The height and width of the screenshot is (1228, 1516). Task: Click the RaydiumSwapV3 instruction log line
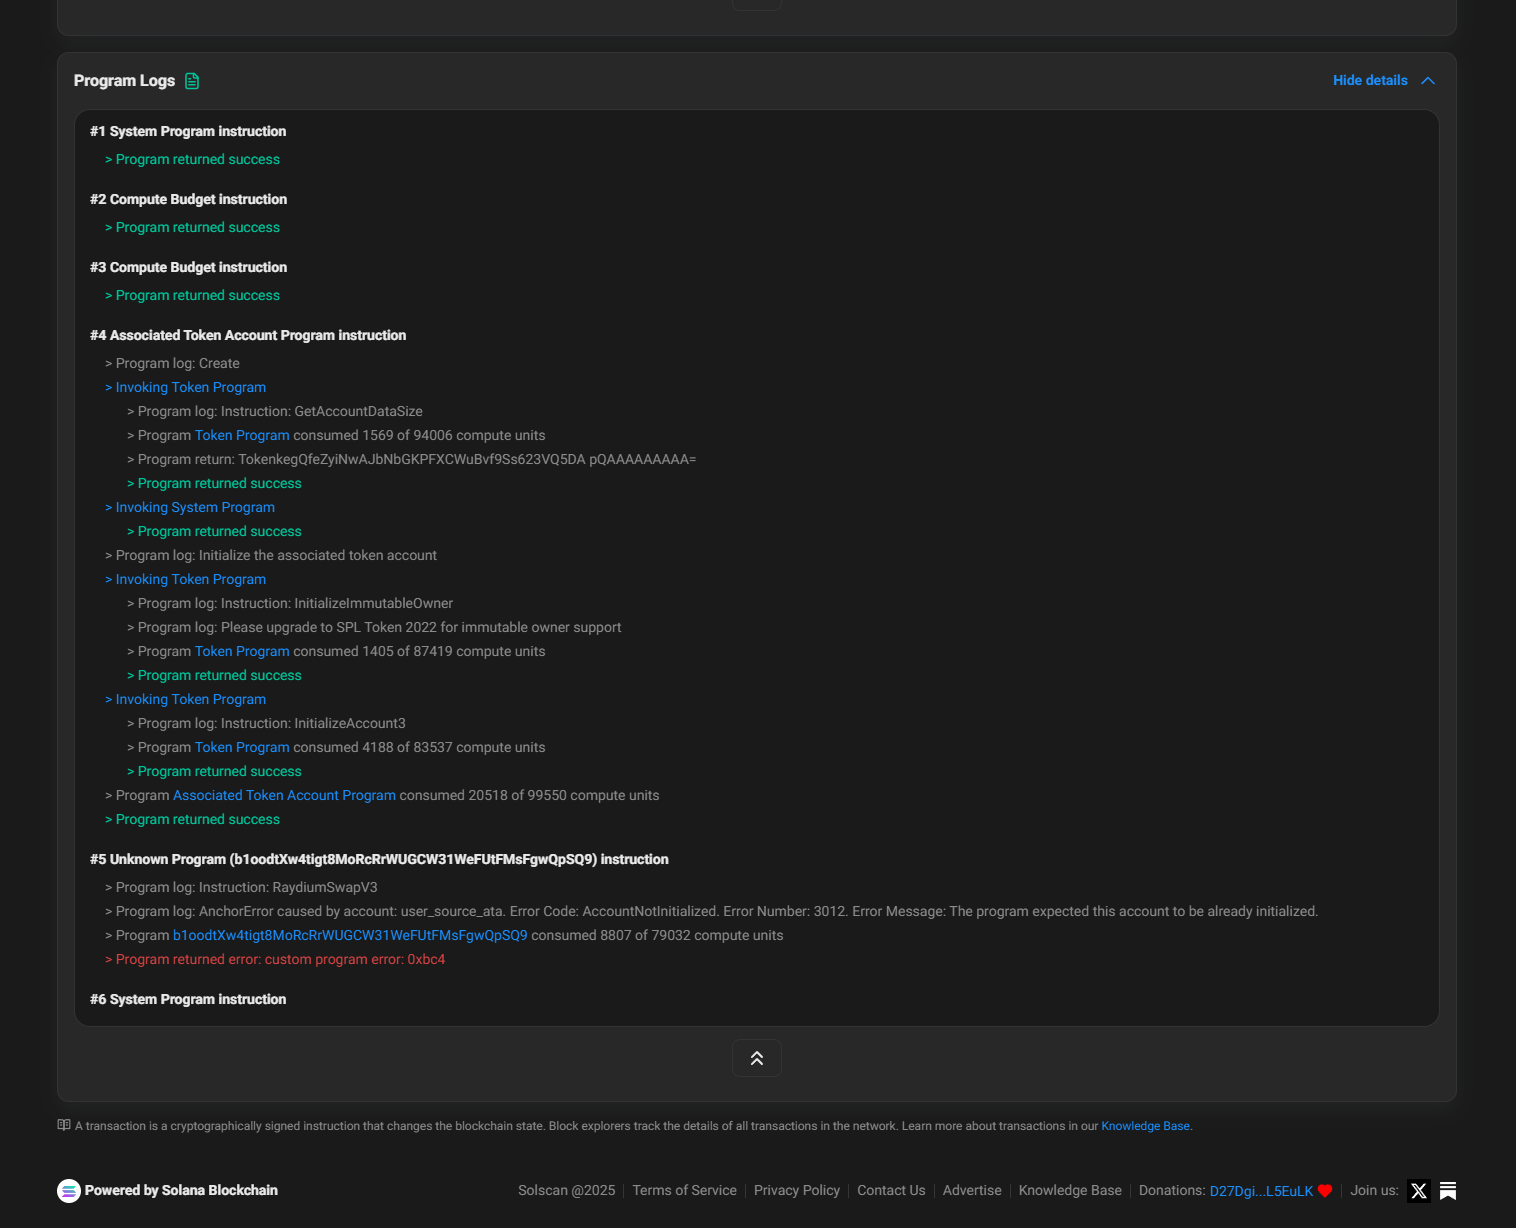241,887
